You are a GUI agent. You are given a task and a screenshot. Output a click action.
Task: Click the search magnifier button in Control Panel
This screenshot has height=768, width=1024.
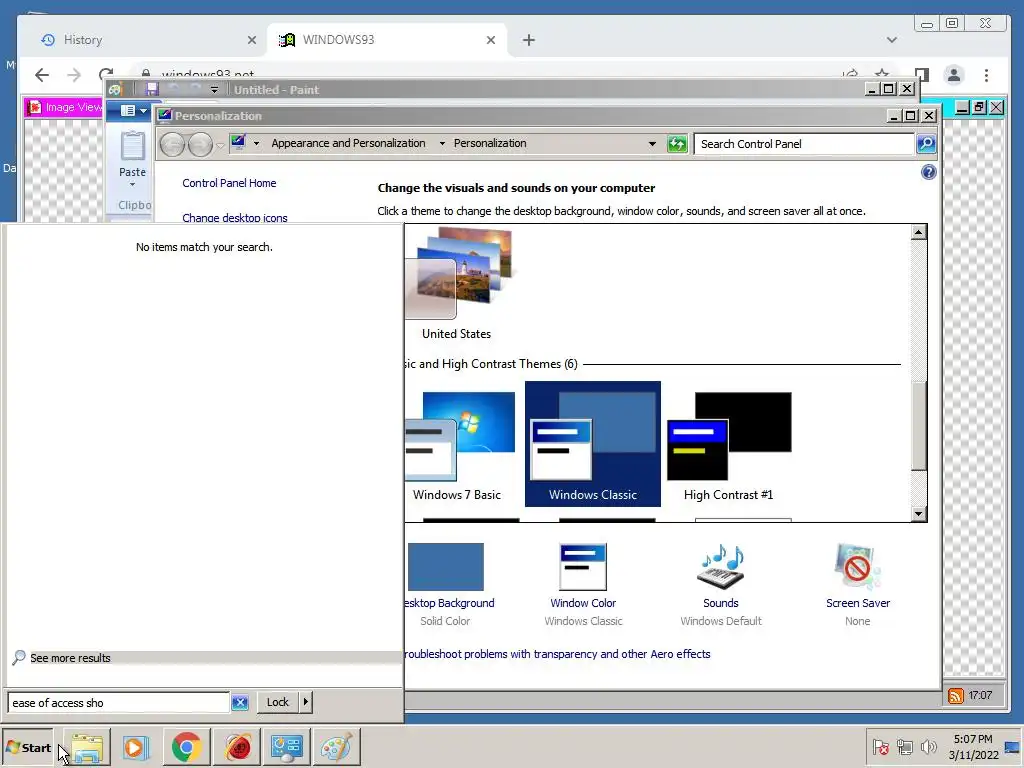926,144
